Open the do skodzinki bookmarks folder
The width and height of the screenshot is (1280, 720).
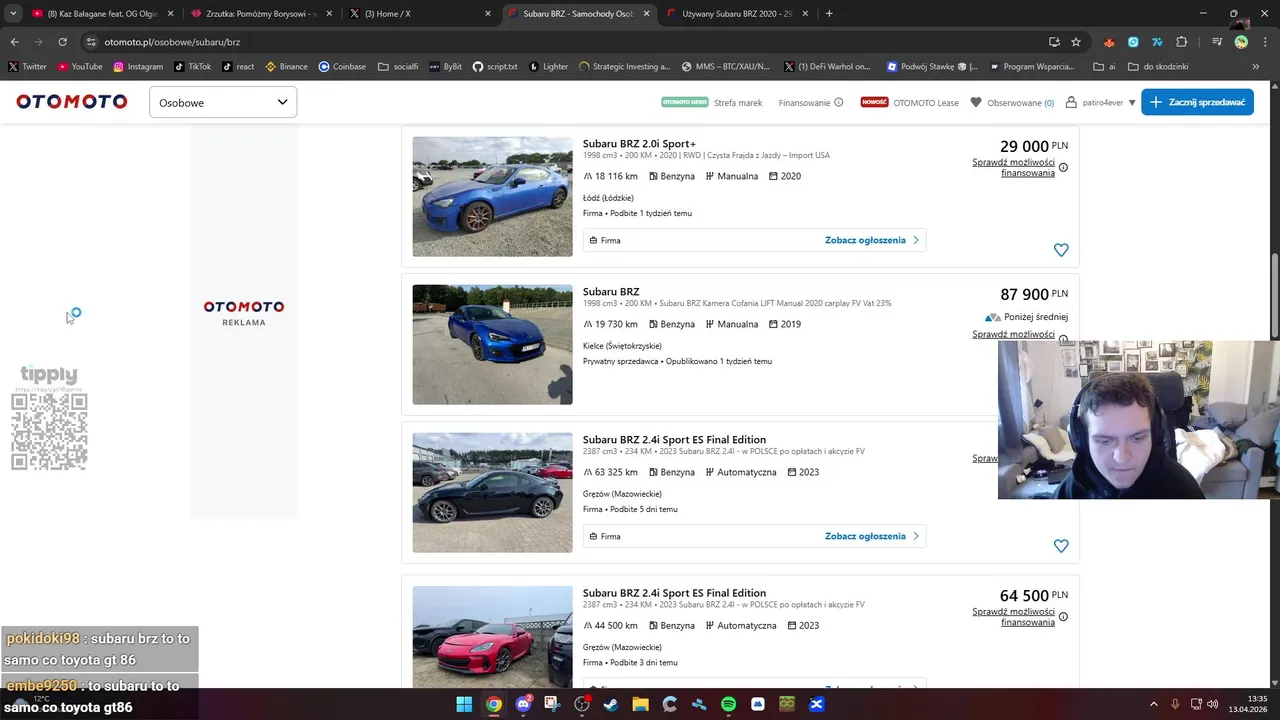pos(1158,67)
